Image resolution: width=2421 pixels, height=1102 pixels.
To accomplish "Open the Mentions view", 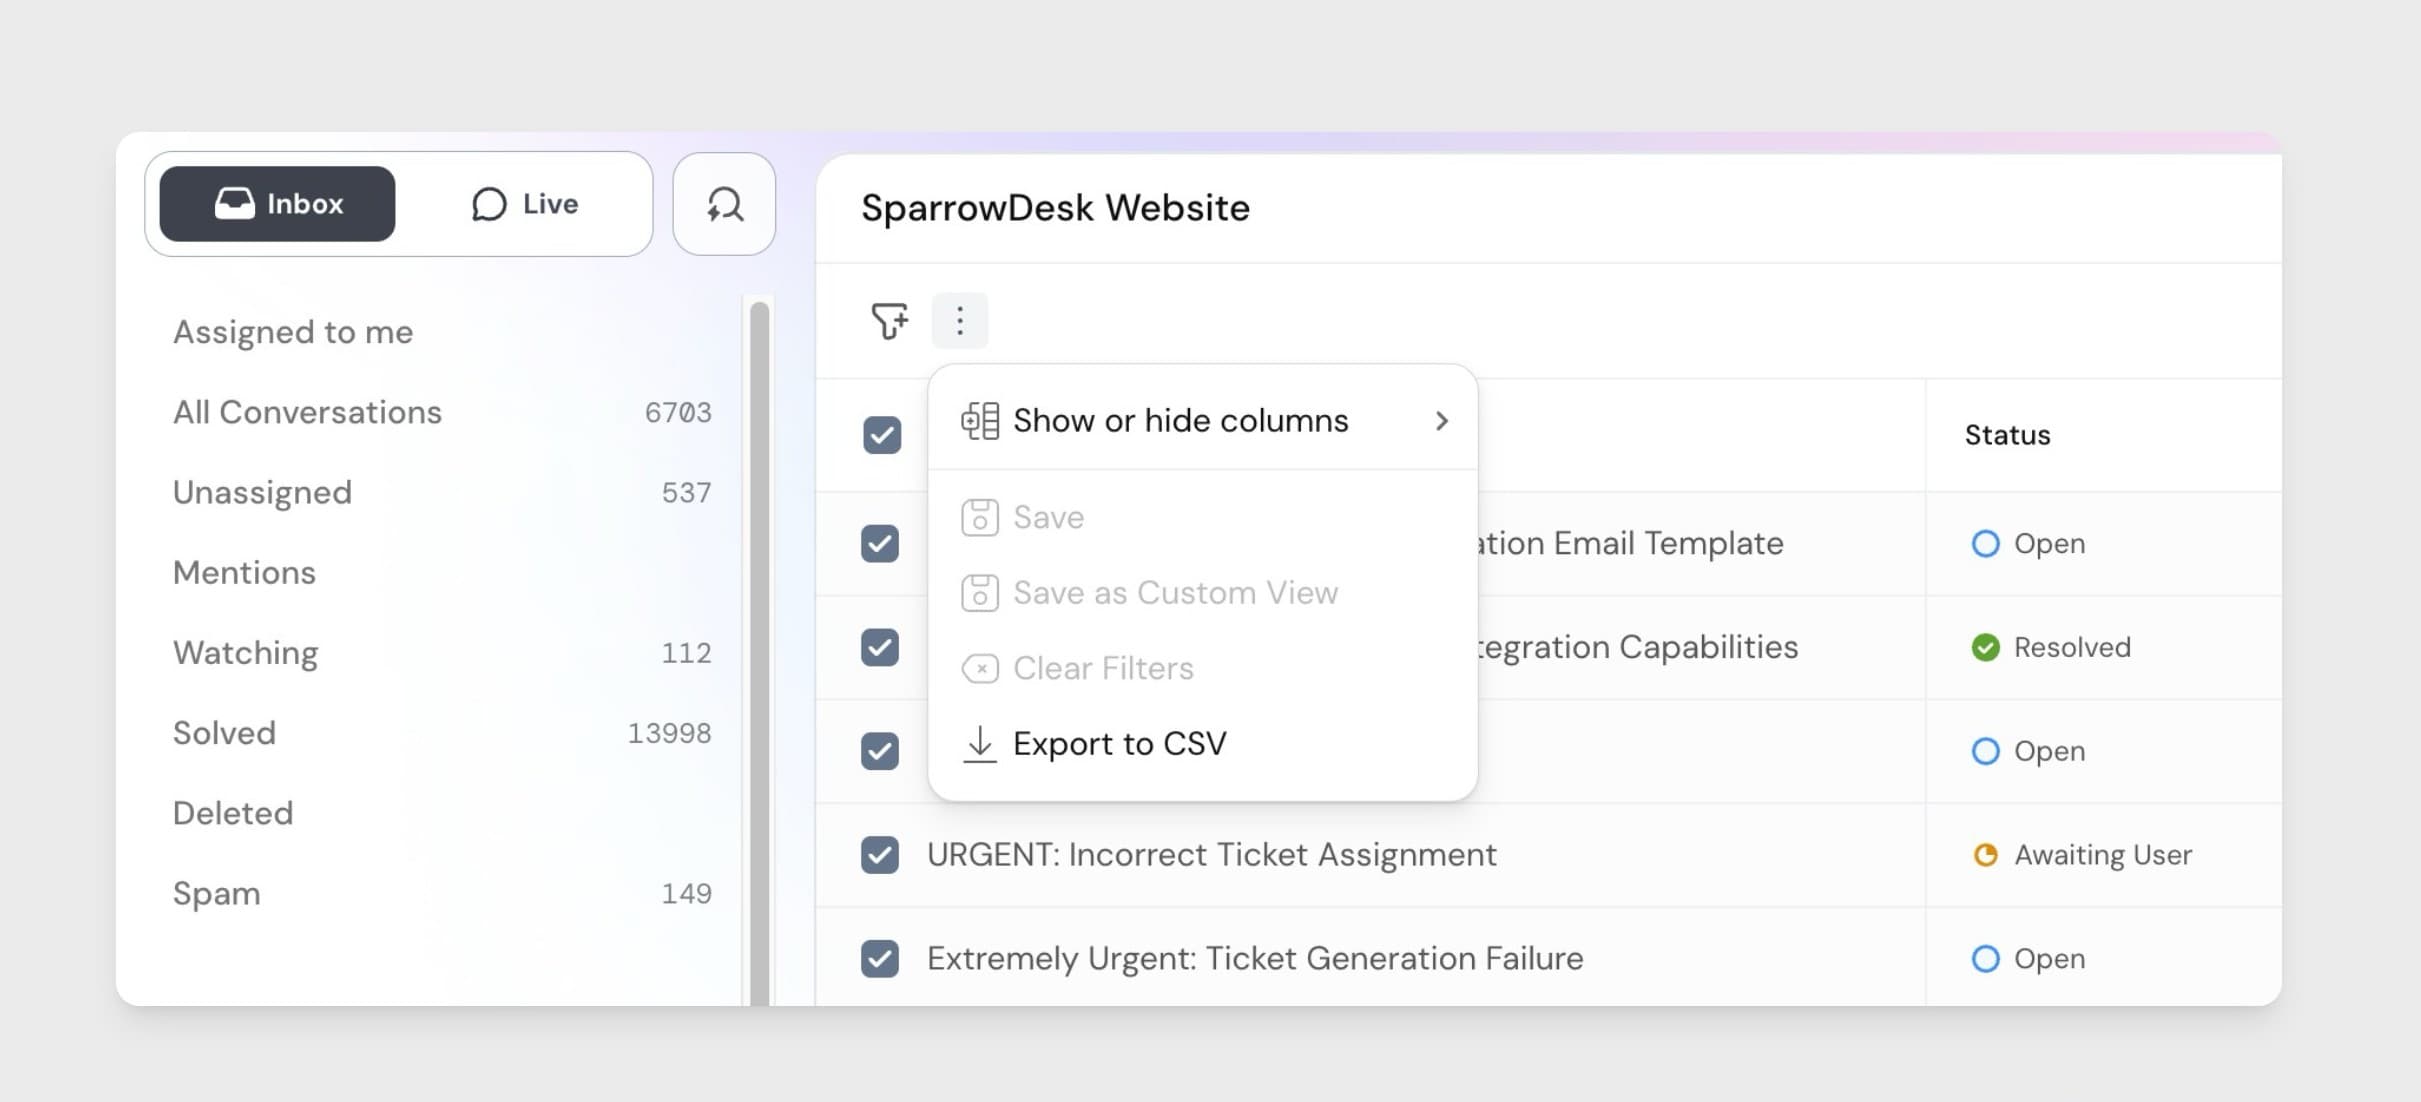I will (244, 573).
